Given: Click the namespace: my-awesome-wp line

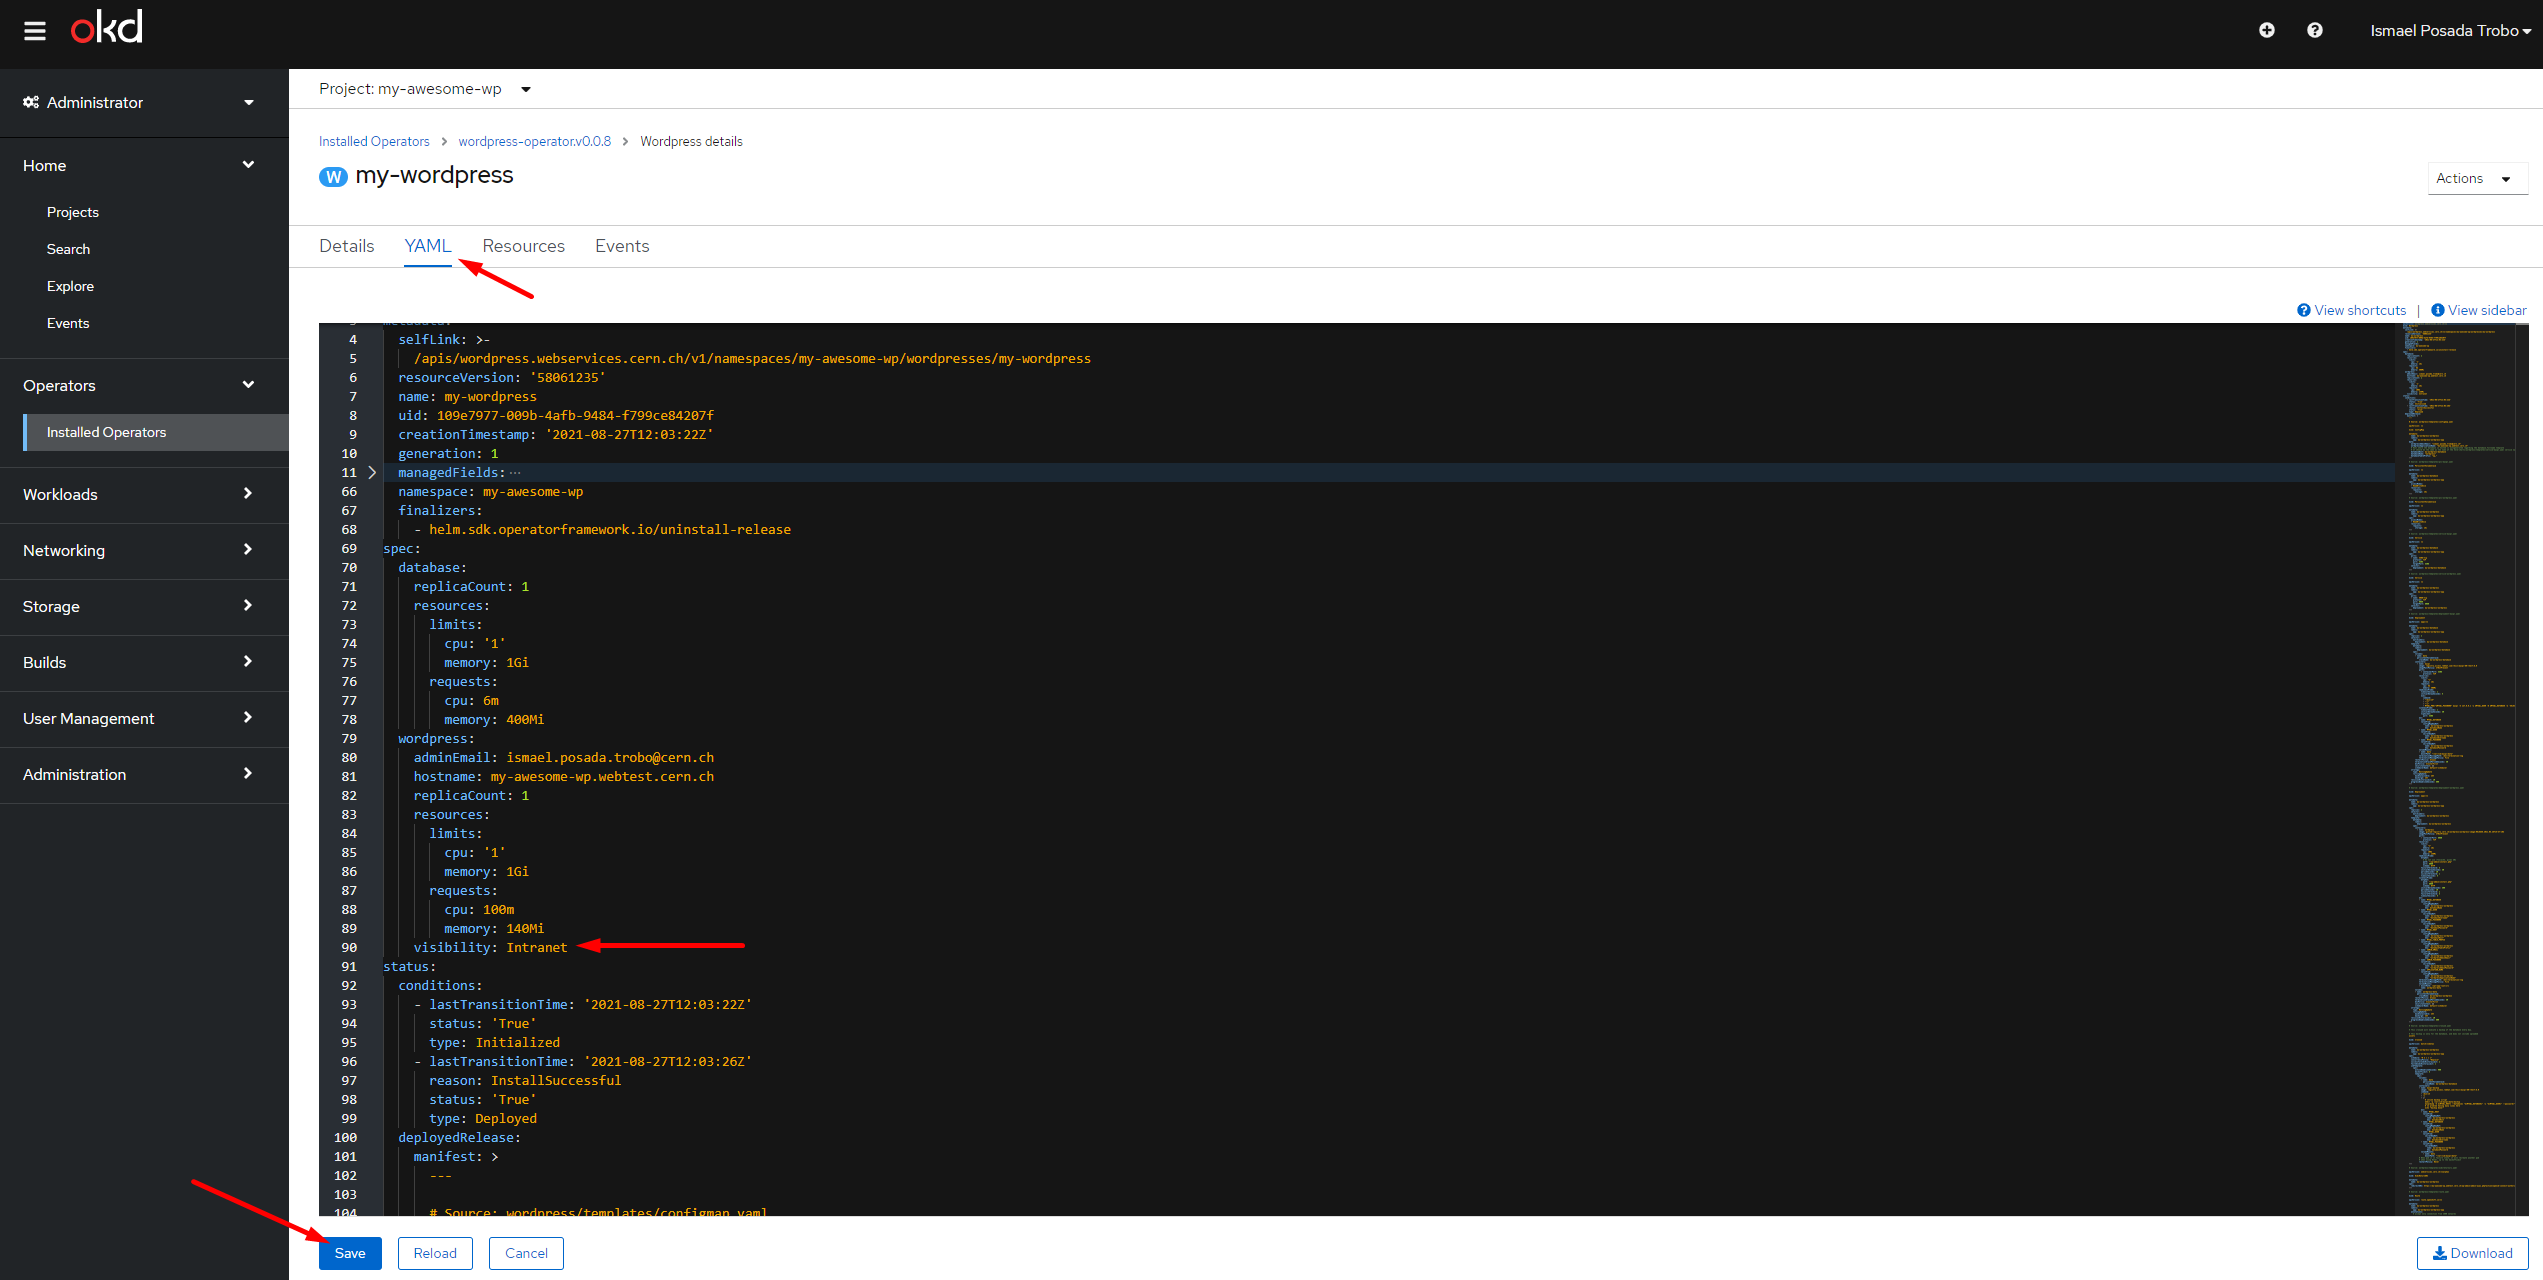Looking at the screenshot, I should click(x=490, y=491).
